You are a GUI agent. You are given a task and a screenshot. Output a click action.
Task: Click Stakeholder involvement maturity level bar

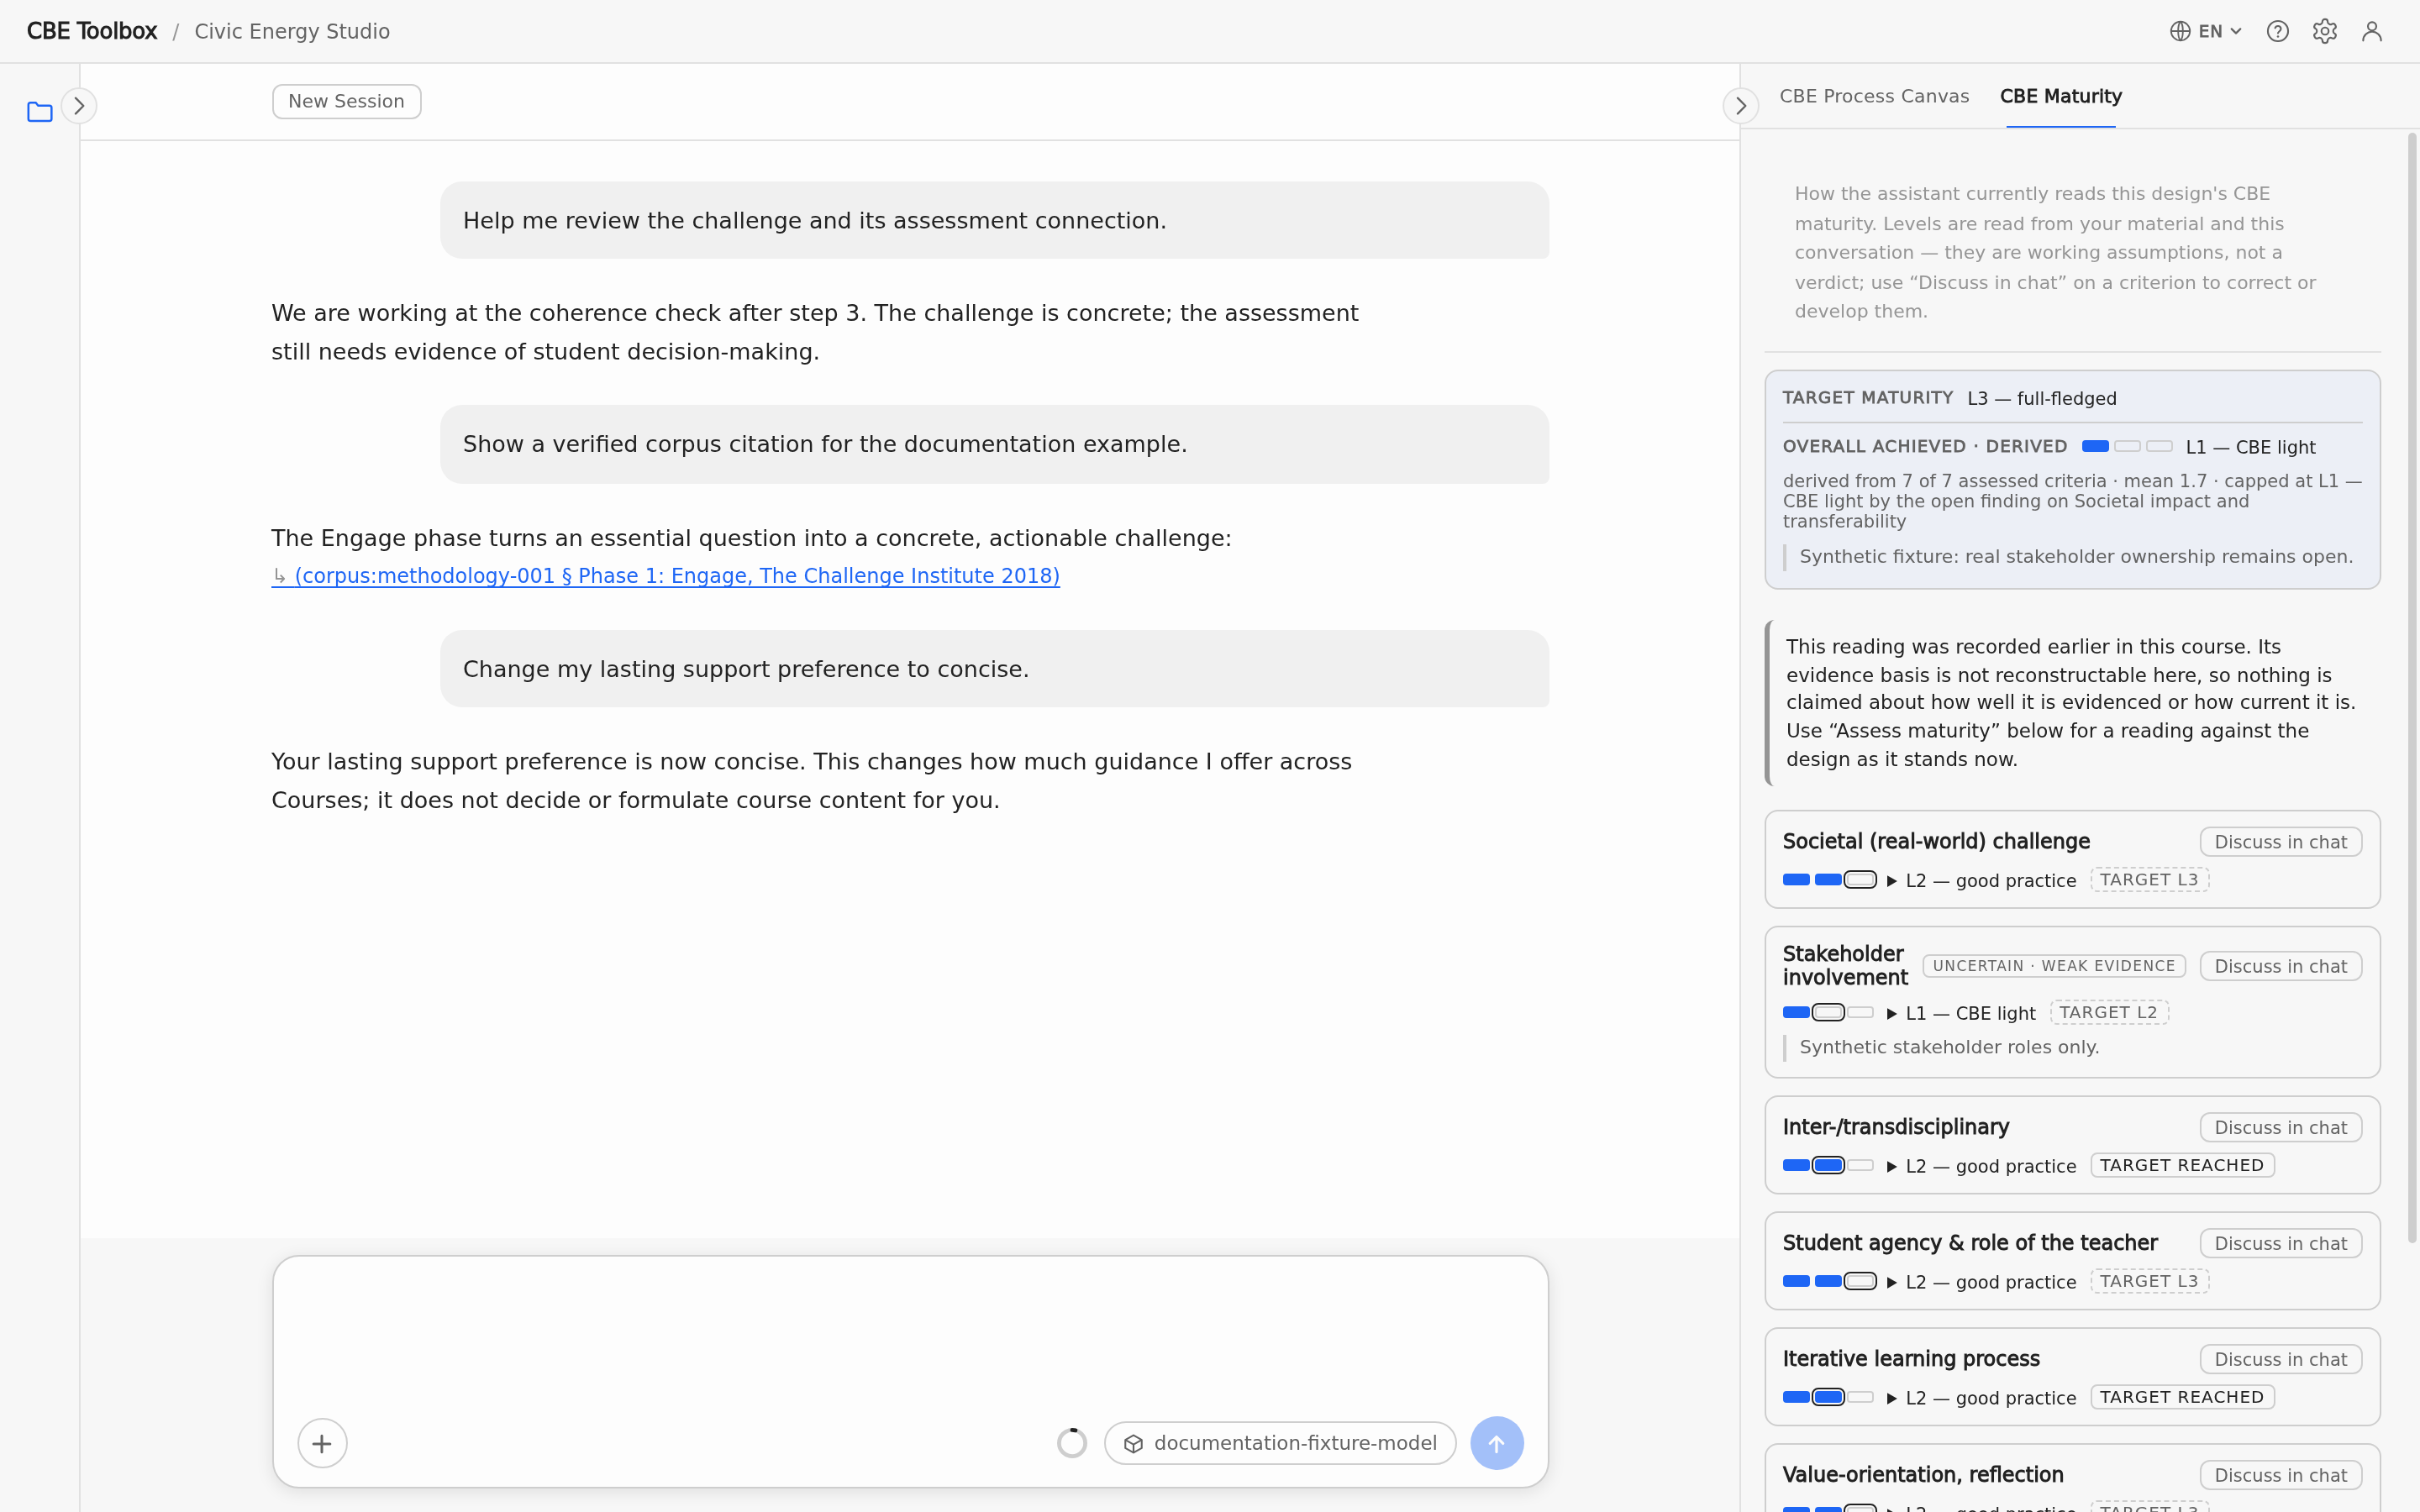coord(1829,1012)
